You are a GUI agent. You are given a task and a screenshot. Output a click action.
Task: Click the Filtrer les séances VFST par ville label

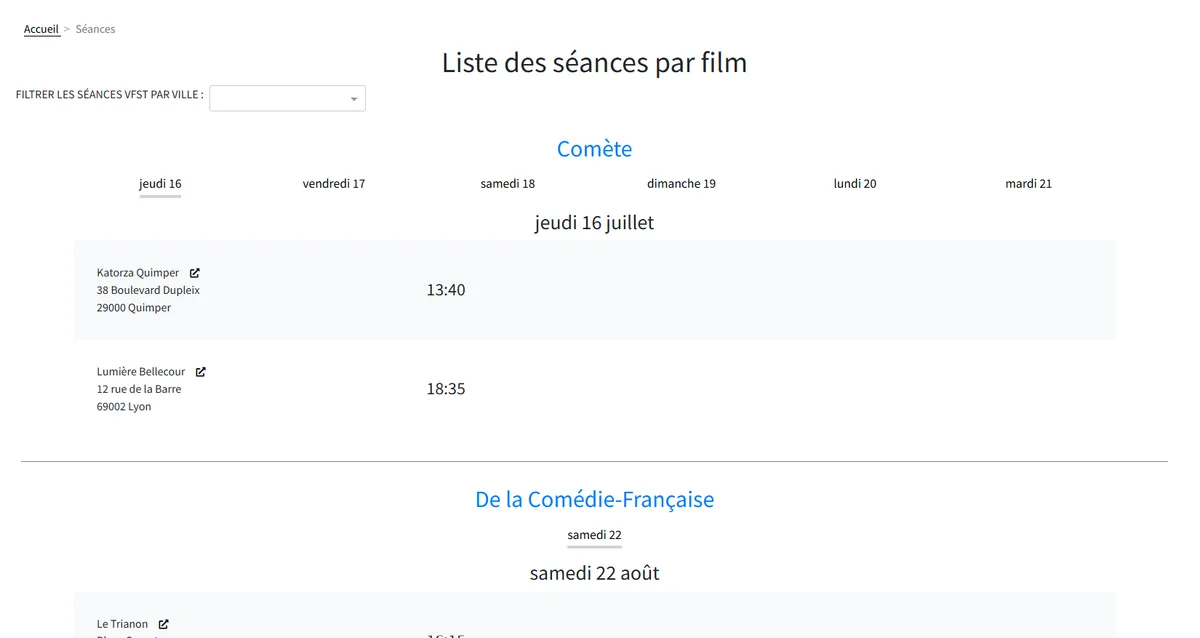110,95
